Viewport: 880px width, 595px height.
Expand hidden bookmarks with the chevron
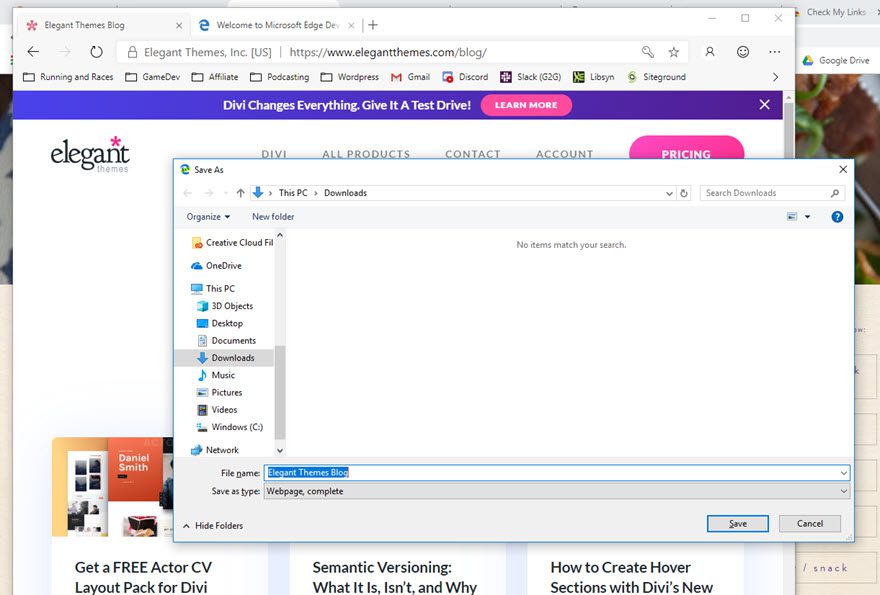click(x=775, y=76)
